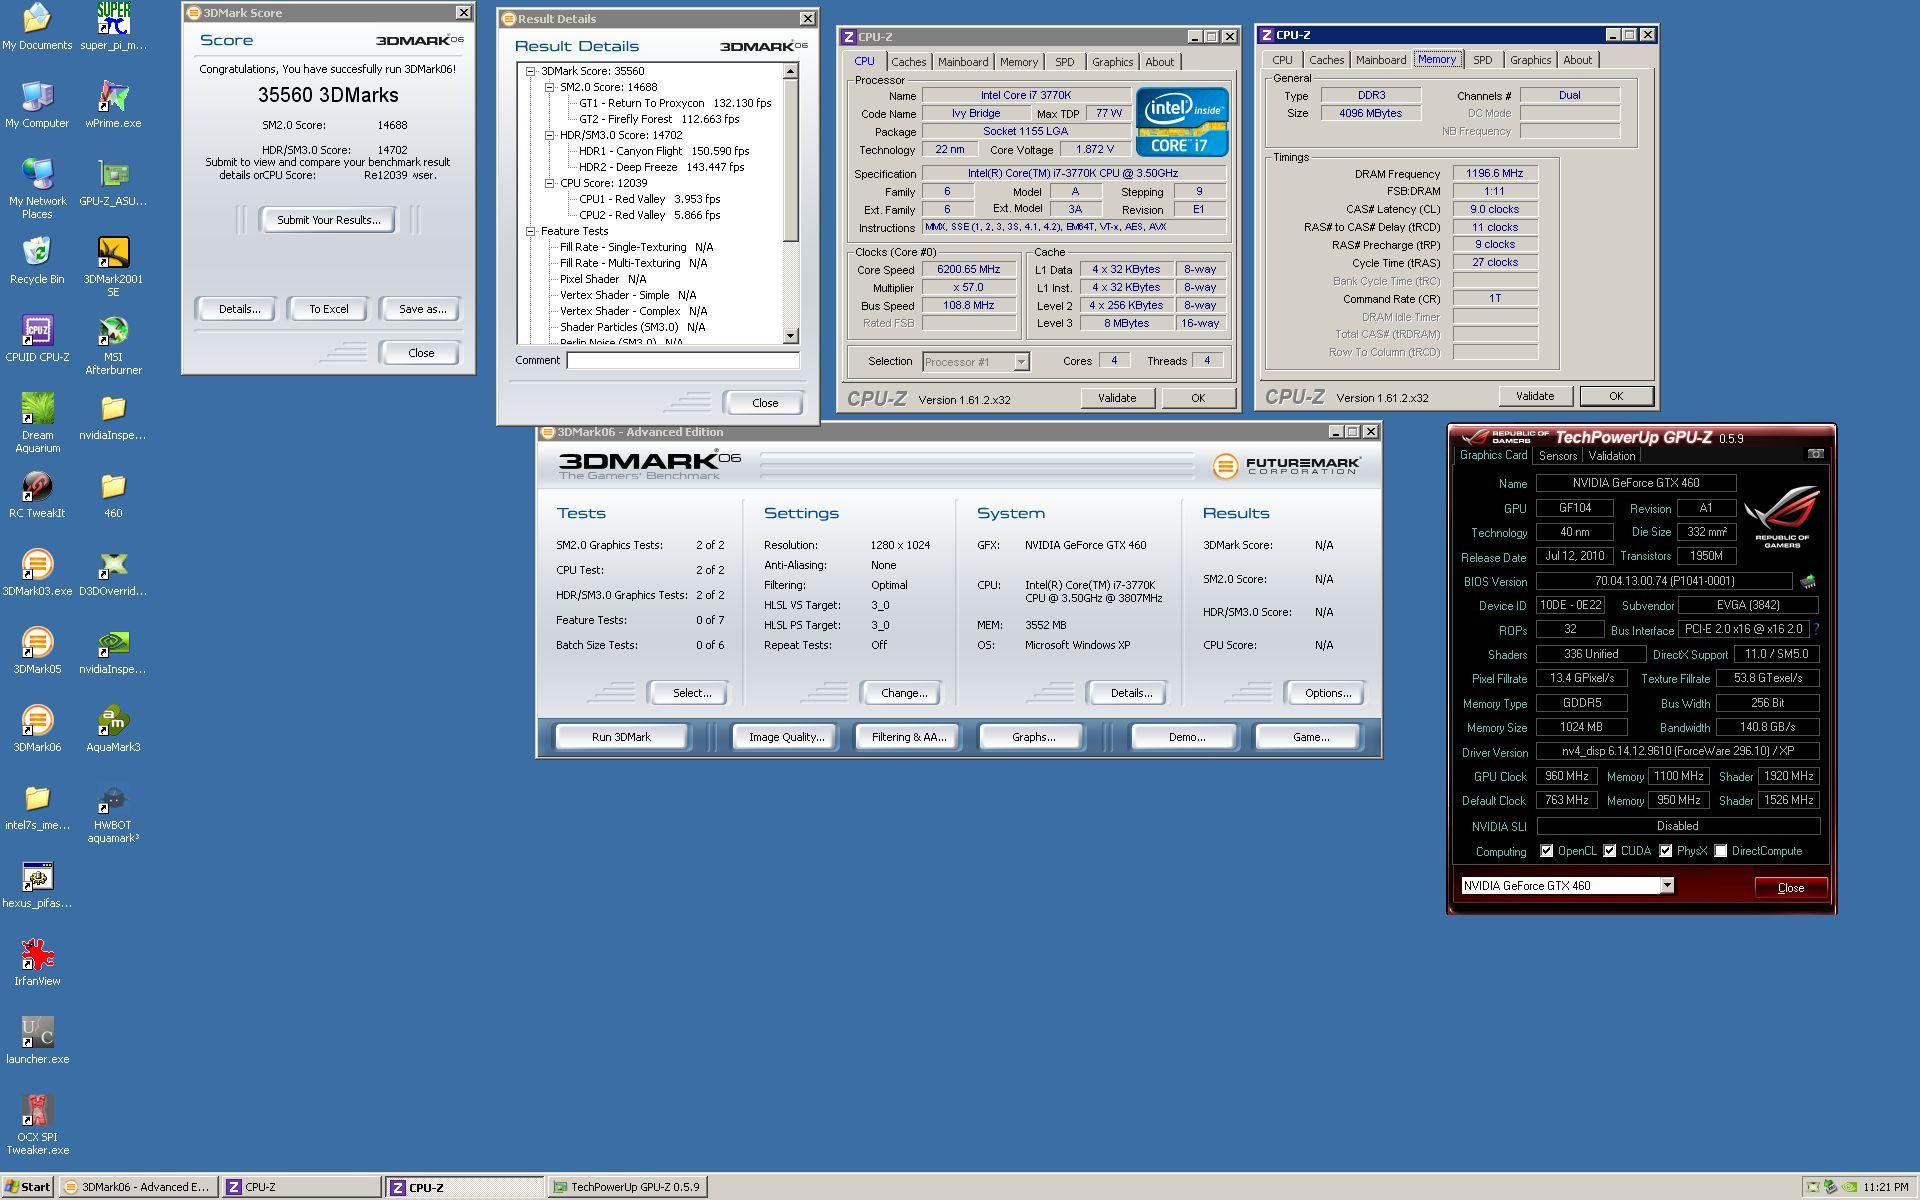This screenshot has height=1200, width=1920.
Task: Open the folder named 460
Action: [113, 495]
